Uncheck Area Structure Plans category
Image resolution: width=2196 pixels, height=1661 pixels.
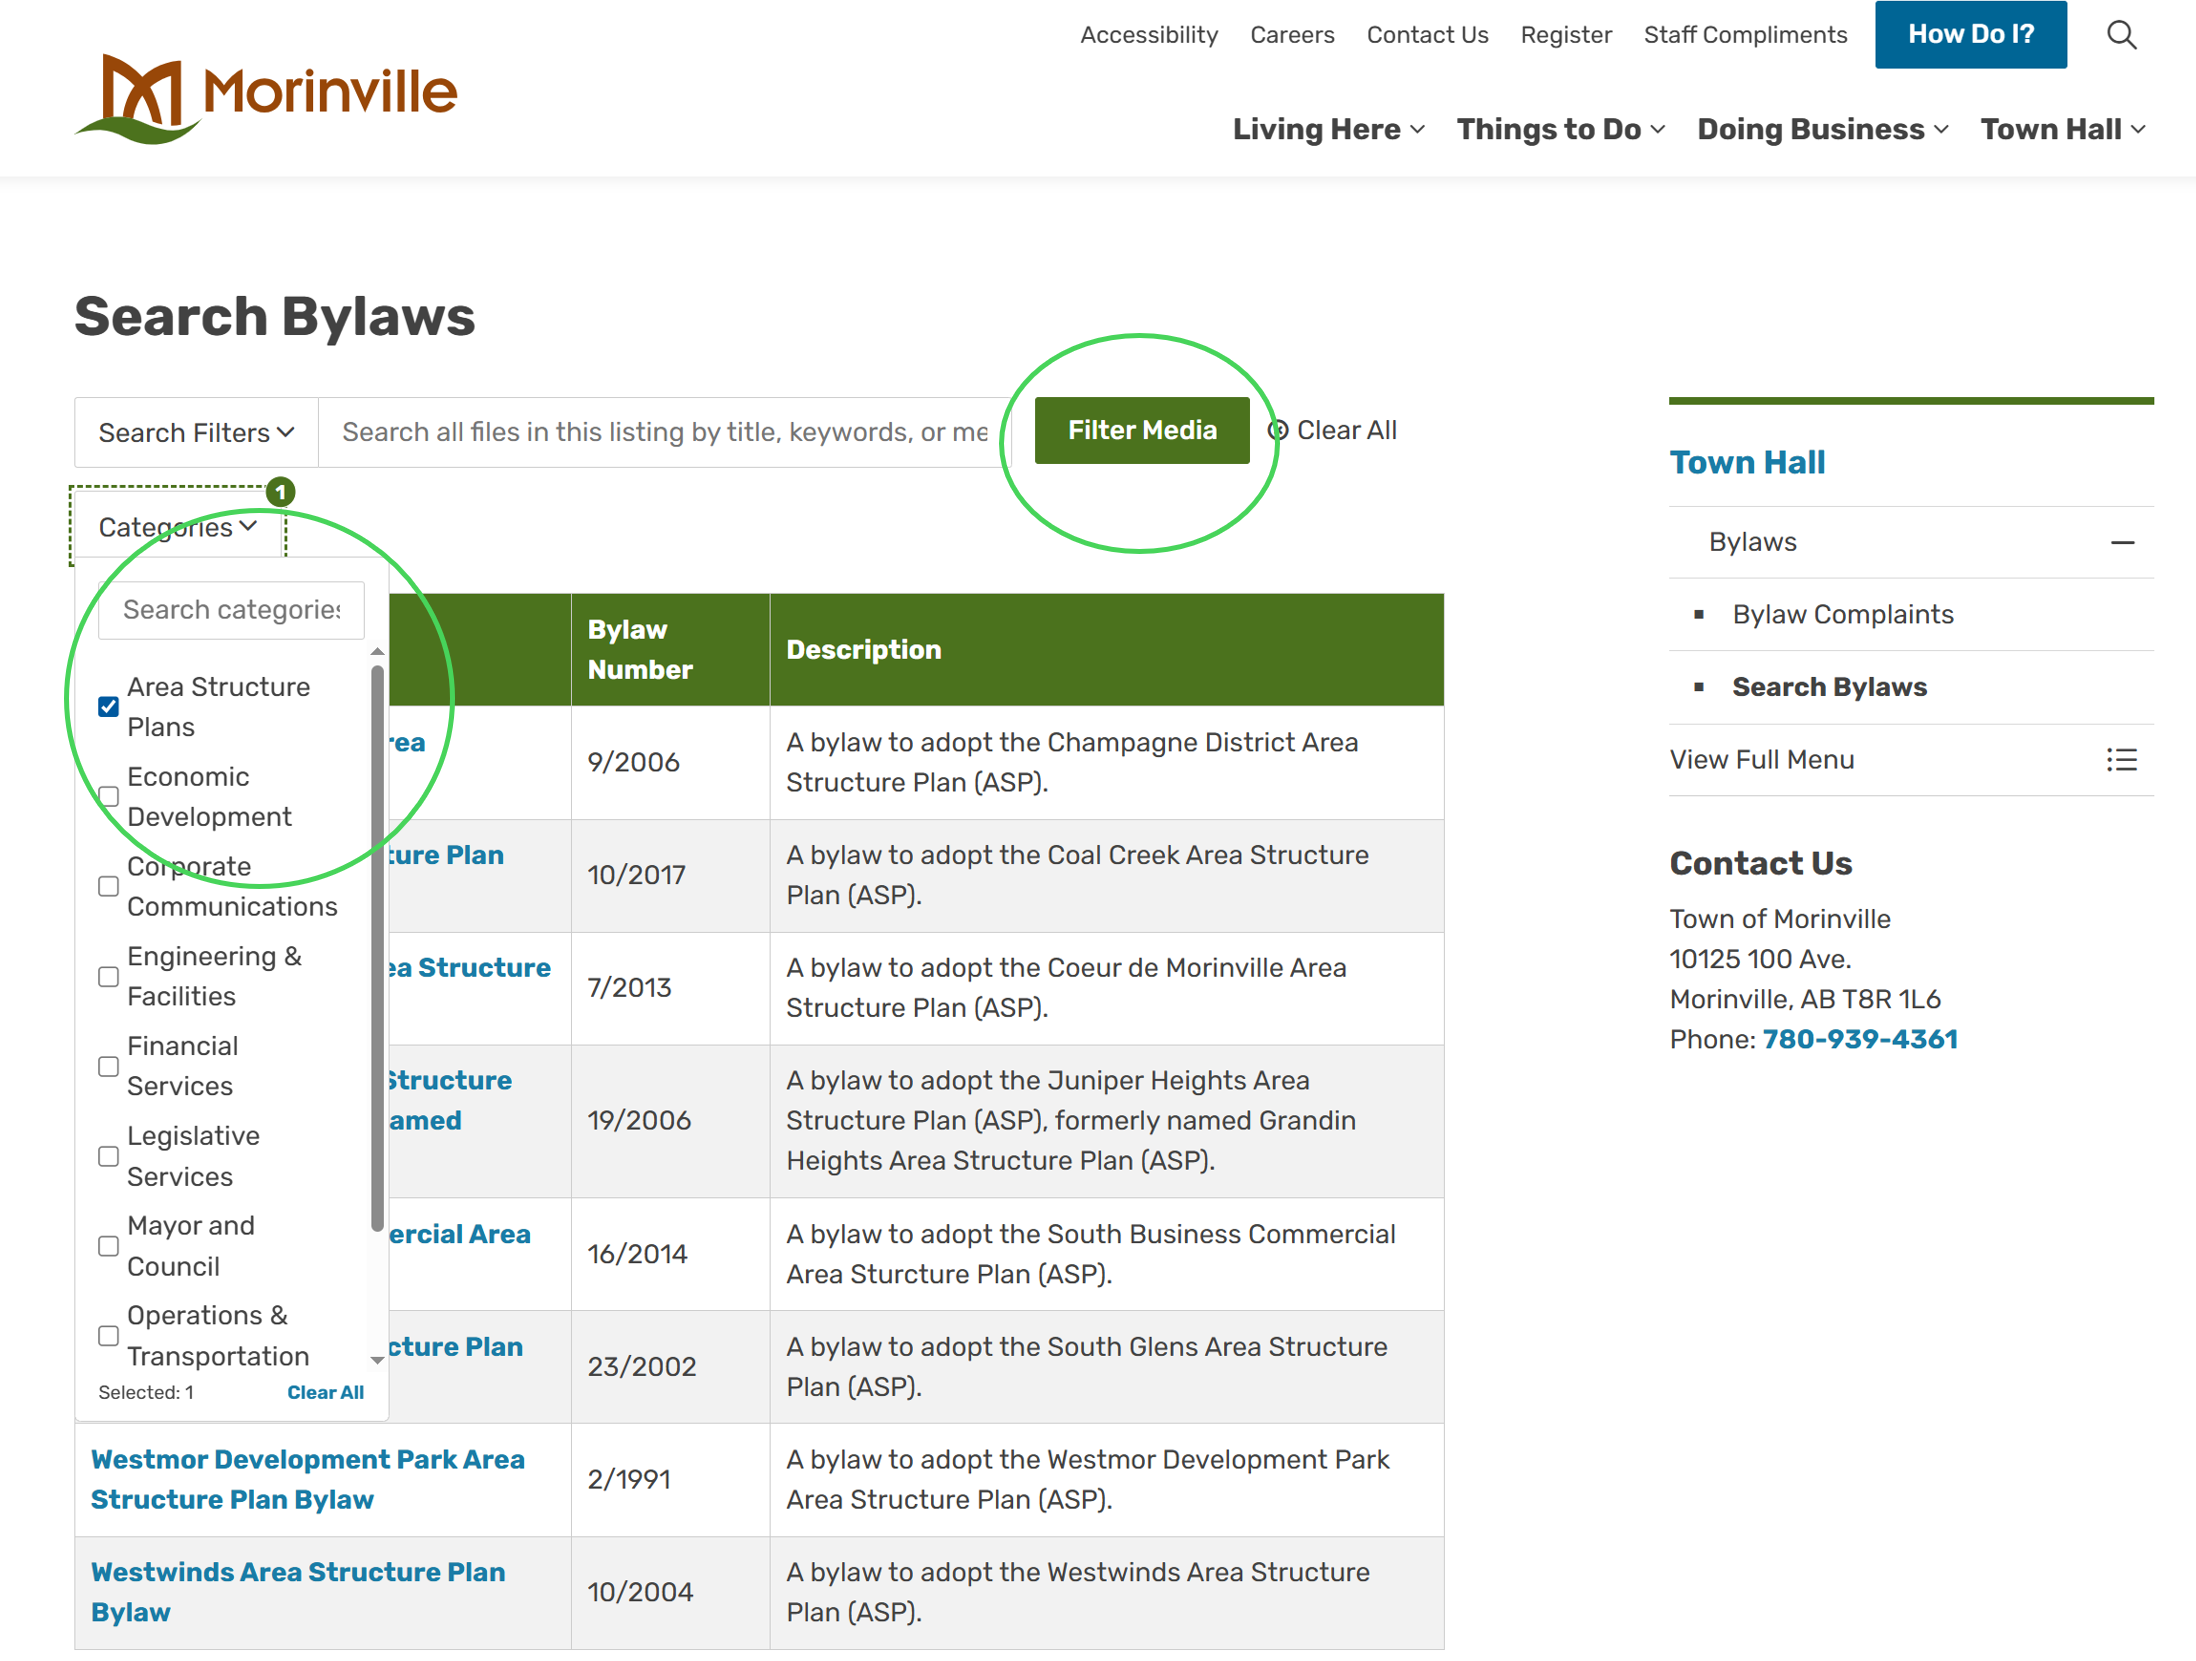tap(109, 707)
